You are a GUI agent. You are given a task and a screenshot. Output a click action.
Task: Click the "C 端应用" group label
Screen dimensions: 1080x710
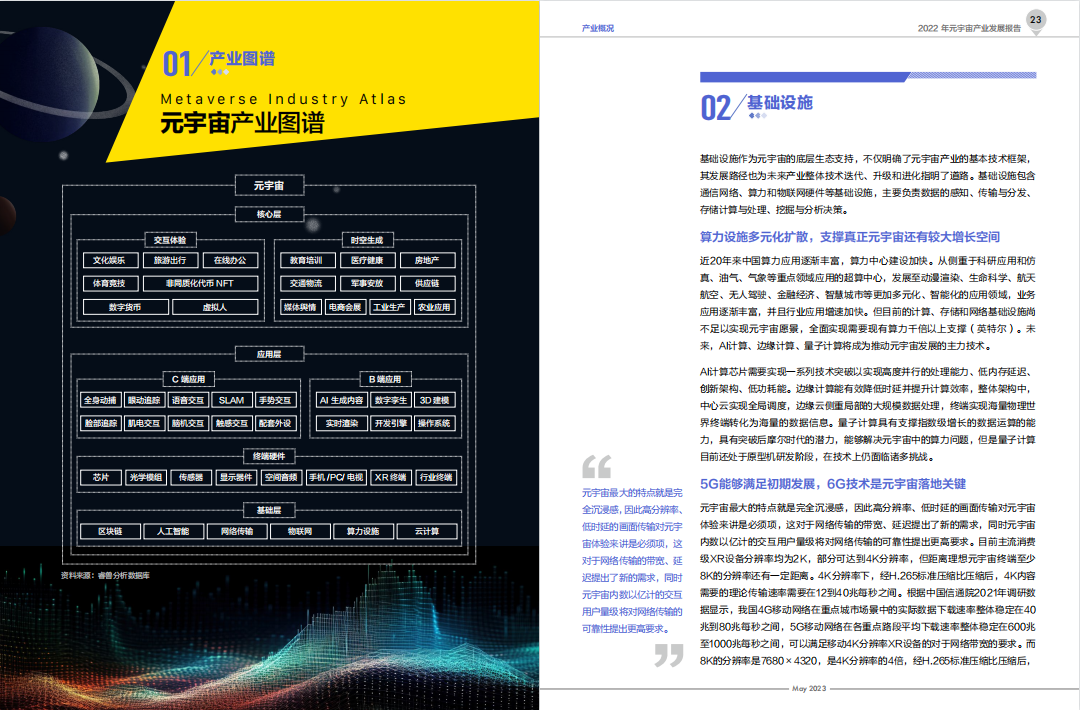pos(189,379)
